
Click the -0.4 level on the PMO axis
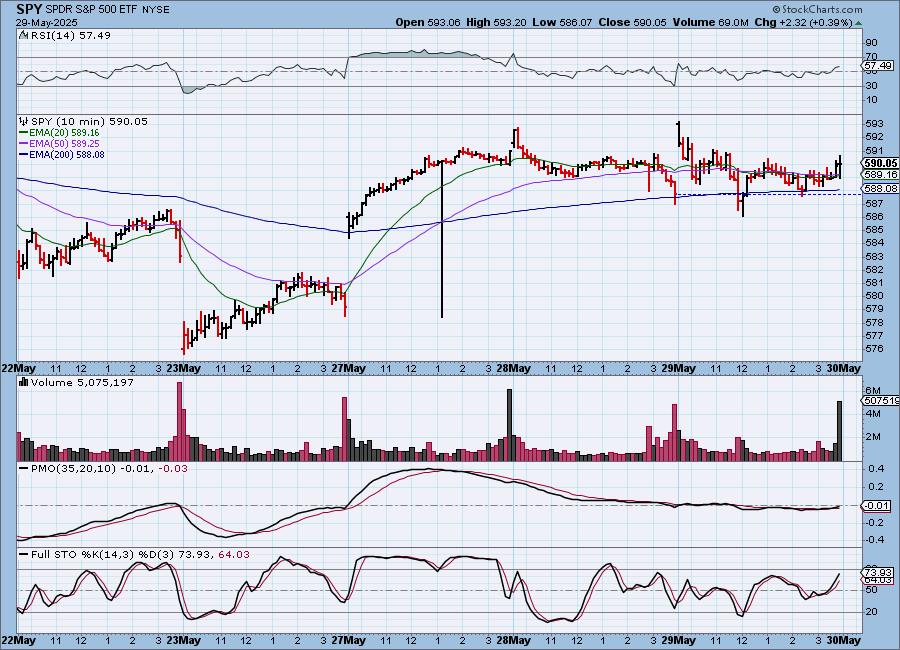coord(874,540)
